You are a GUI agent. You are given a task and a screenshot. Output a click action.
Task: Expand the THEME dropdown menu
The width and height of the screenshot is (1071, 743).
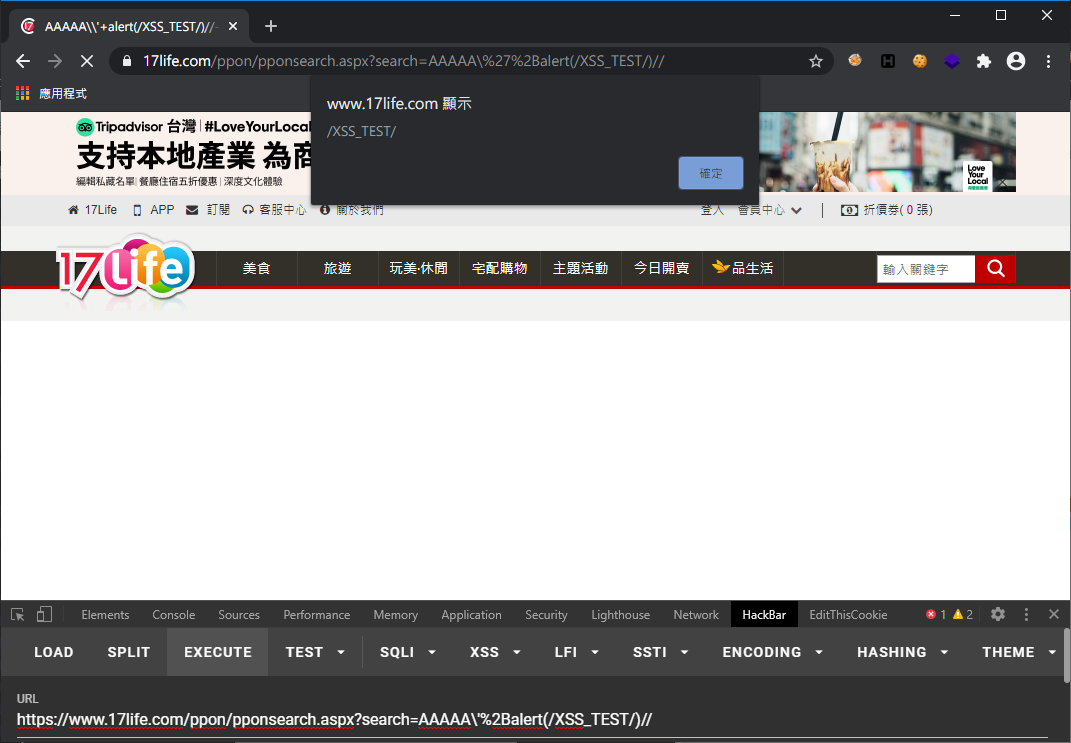pos(1018,652)
